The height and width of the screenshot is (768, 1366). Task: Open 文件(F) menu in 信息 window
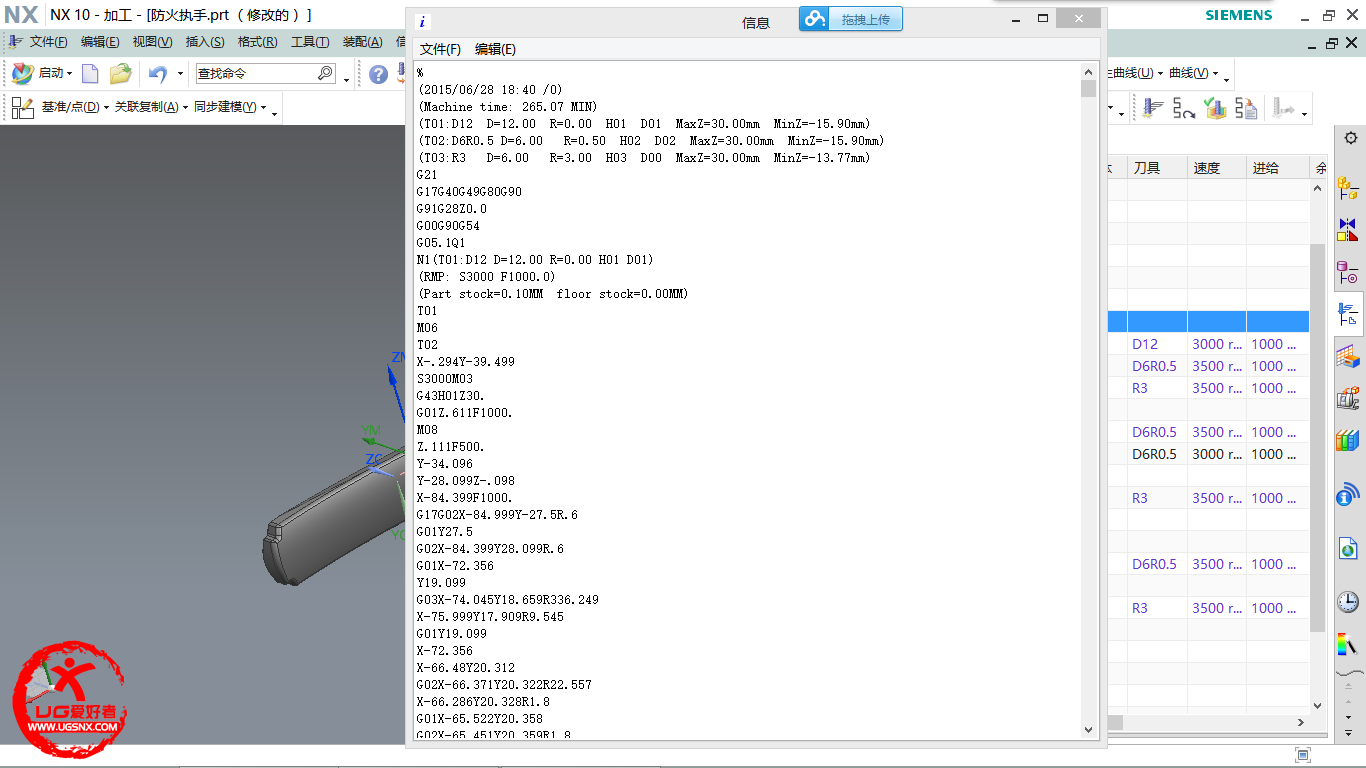(440, 49)
